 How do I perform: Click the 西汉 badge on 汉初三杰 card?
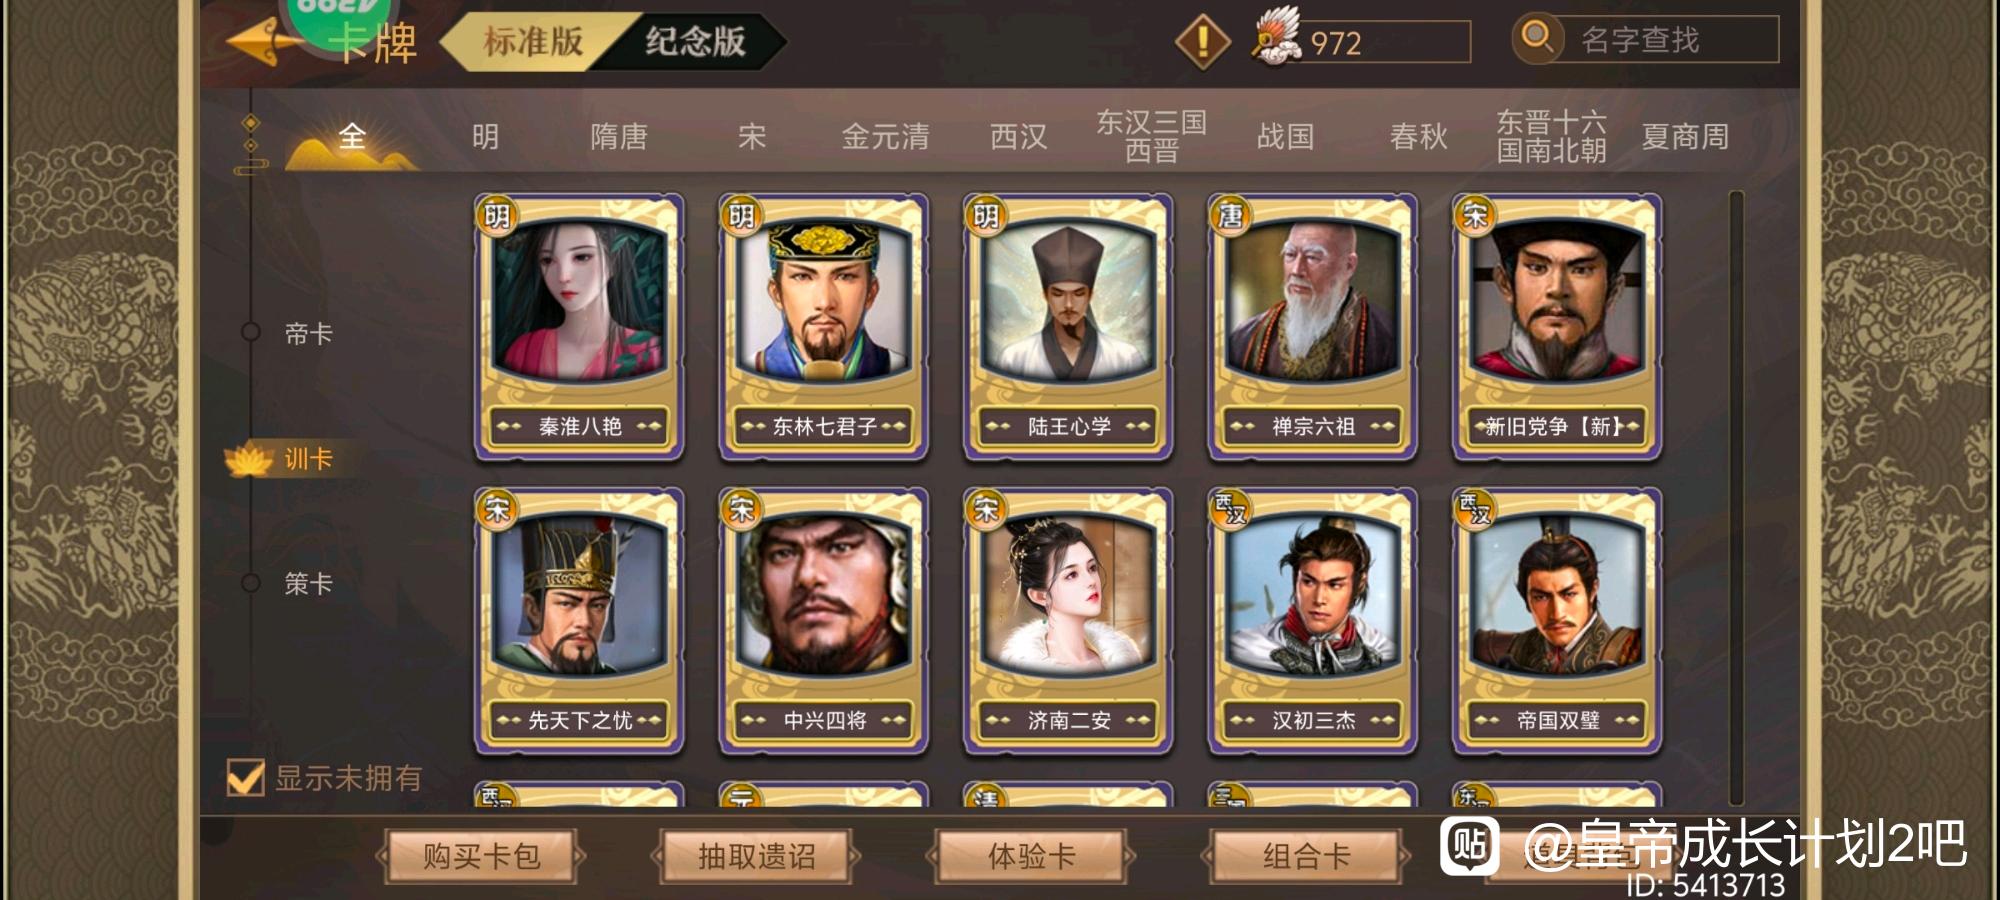click(1230, 508)
